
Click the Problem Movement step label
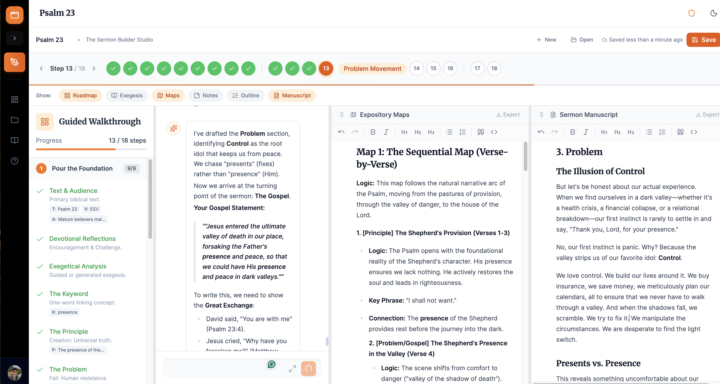tap(372, 68)
